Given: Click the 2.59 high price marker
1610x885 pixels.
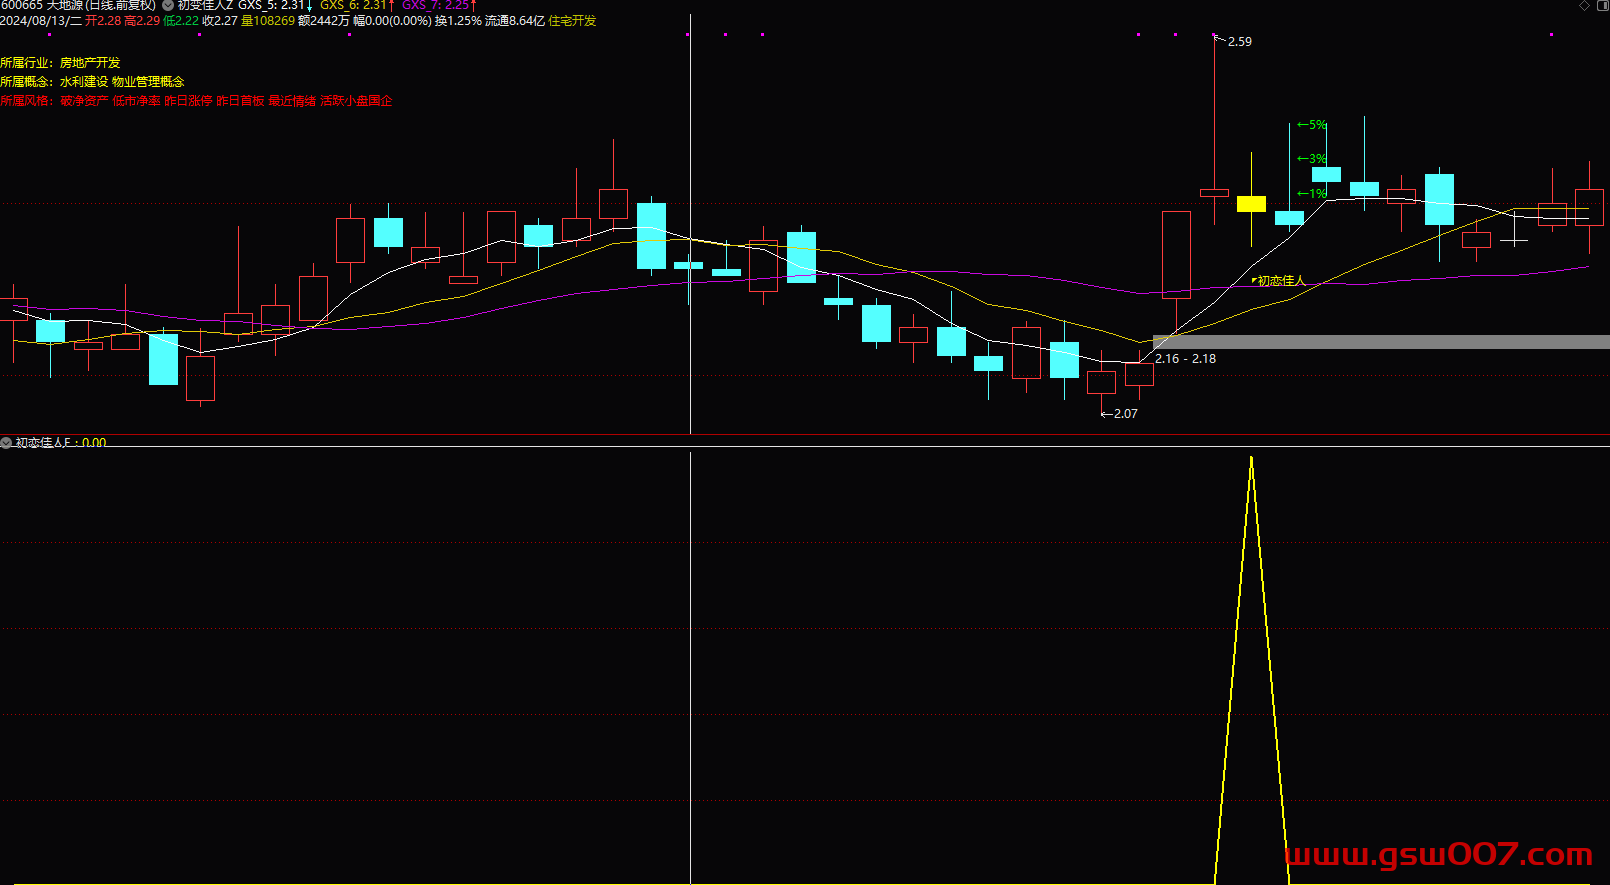Looking at the screenshot, I should tap(1238, 42).
